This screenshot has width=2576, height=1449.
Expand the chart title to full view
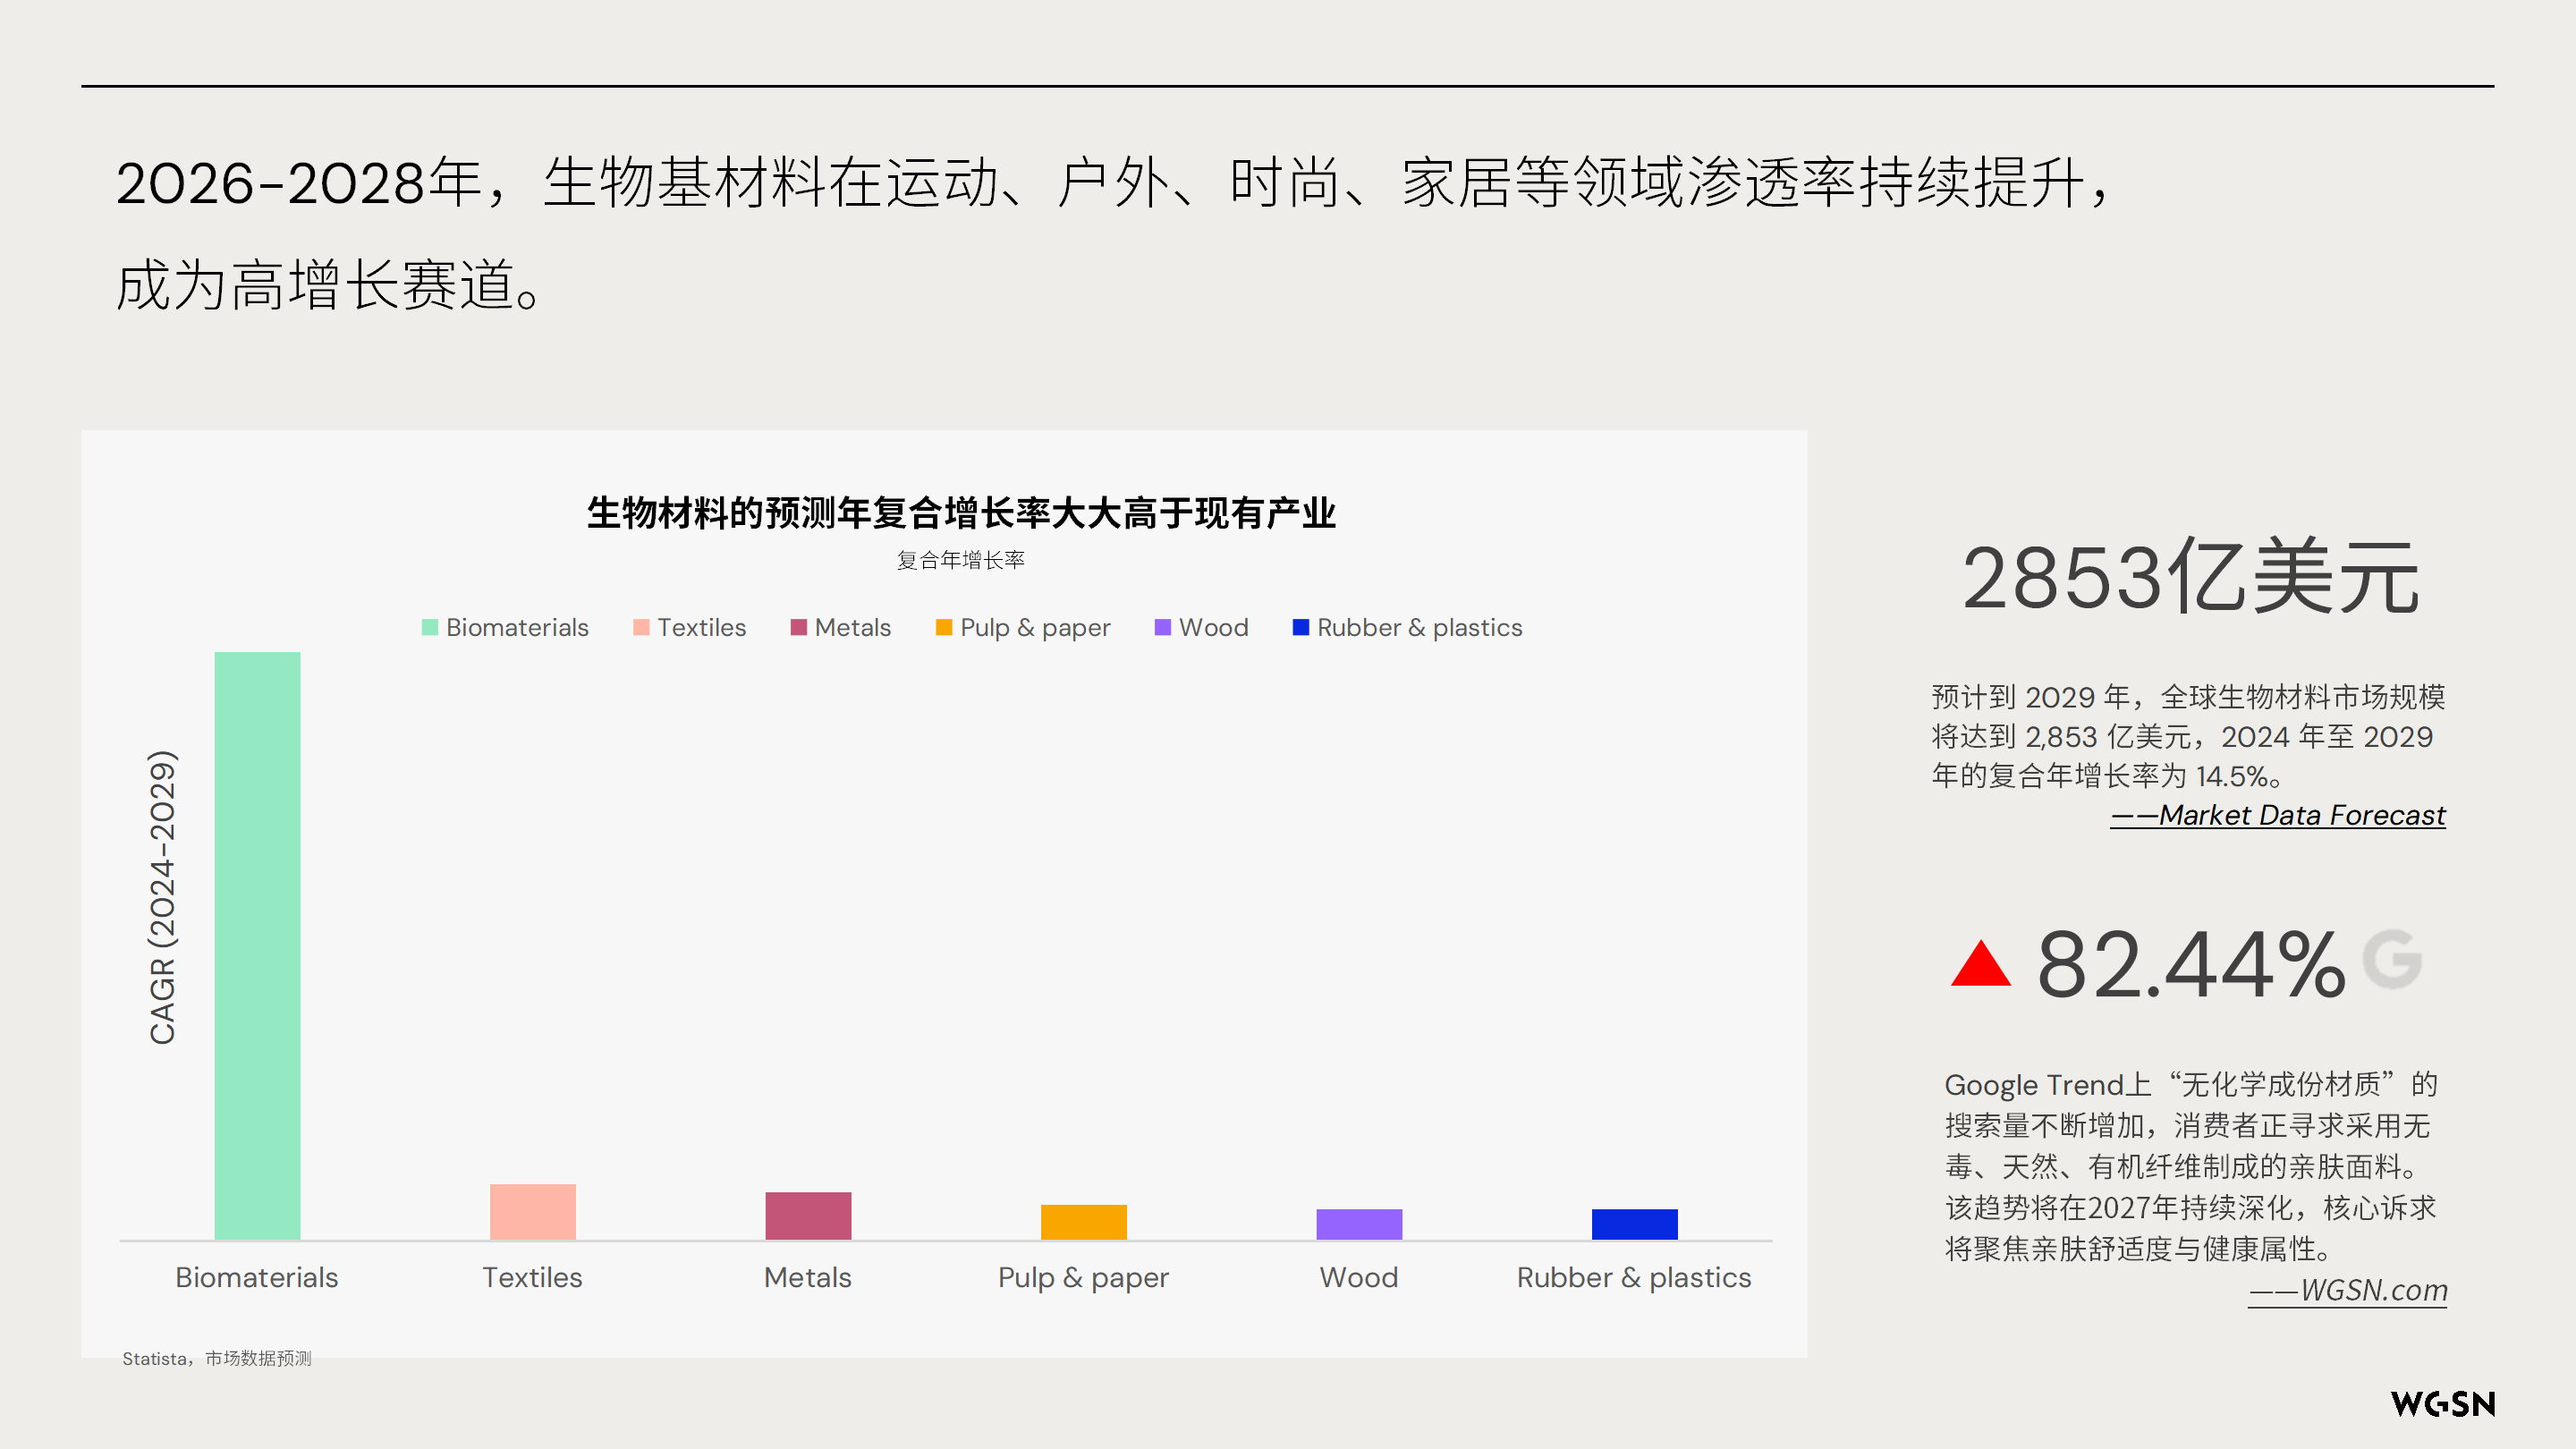963,513
